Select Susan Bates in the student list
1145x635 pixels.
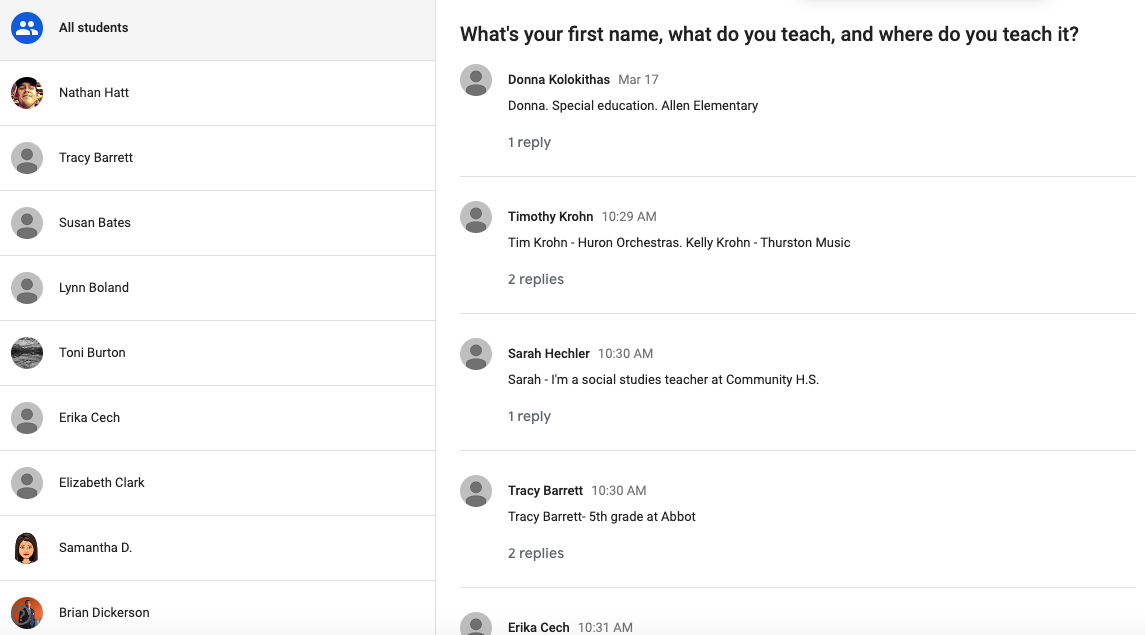point(218,223)
